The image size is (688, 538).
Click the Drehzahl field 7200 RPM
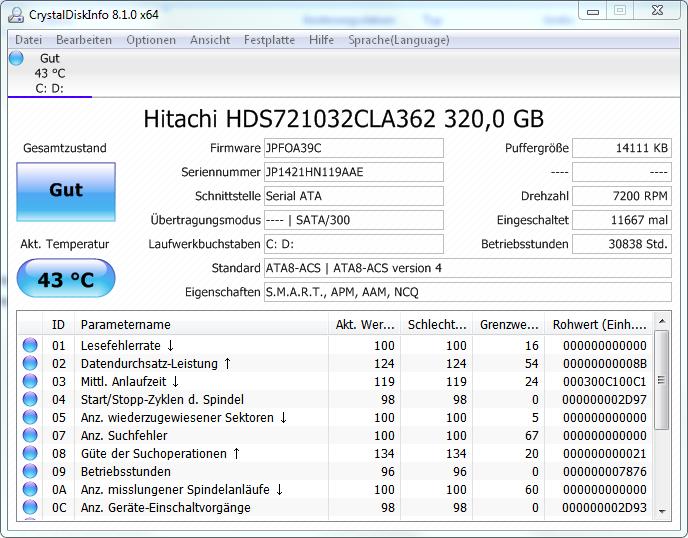(622, 196)
